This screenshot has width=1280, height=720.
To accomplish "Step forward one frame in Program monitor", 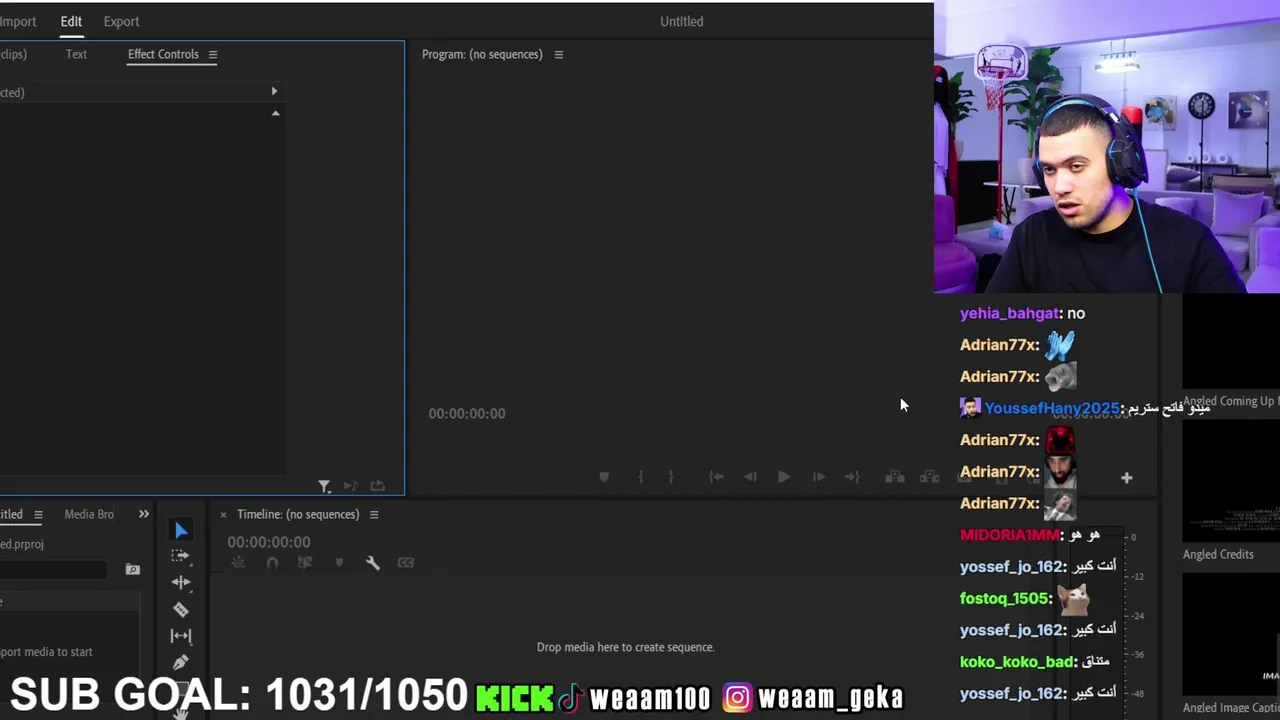I will [818, 477].
